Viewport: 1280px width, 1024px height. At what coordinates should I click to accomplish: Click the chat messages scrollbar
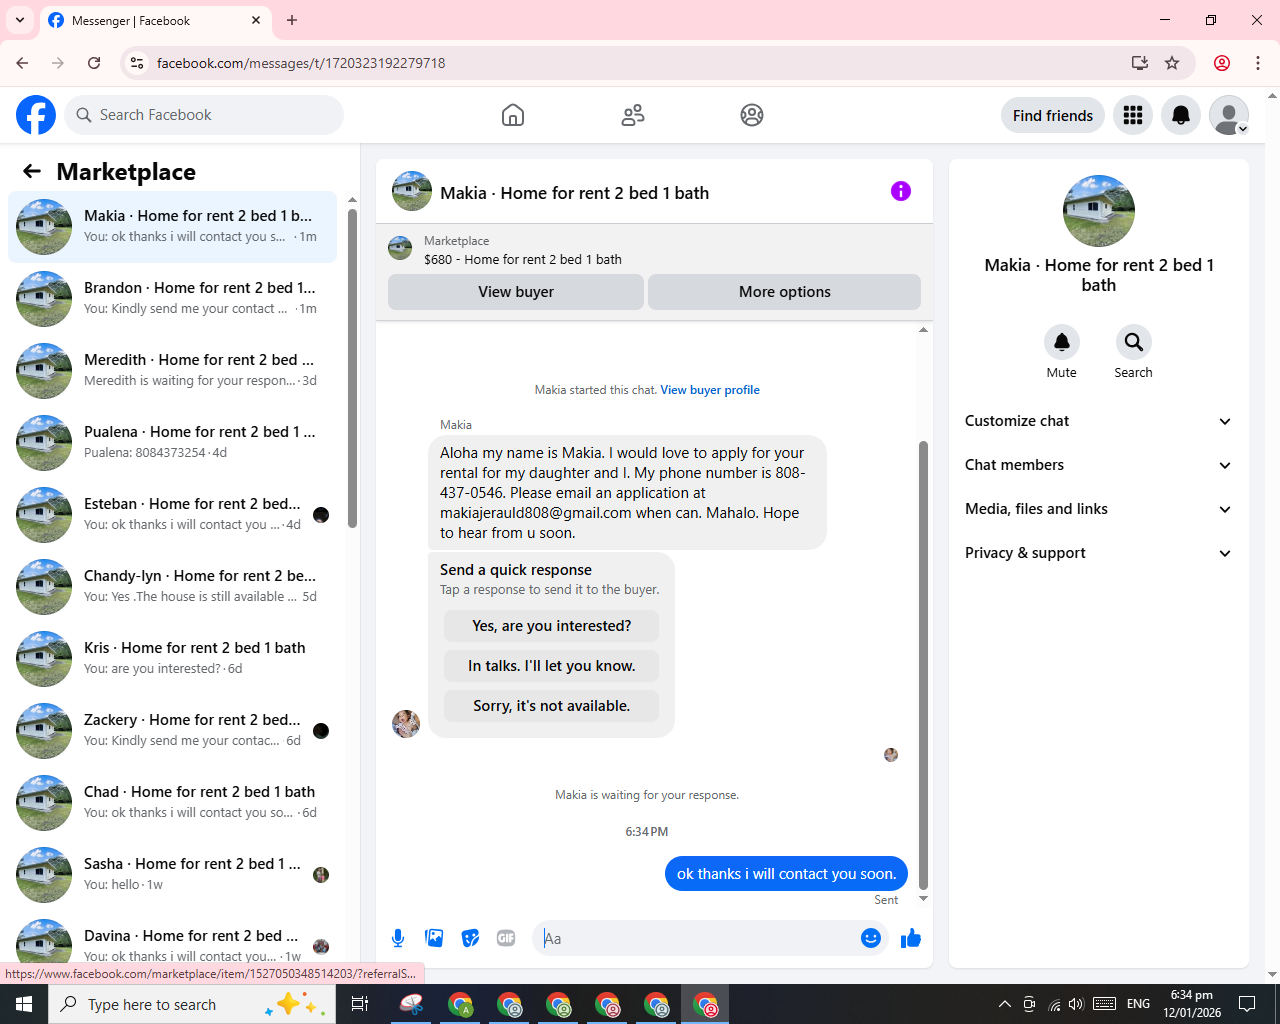point(923,665)
